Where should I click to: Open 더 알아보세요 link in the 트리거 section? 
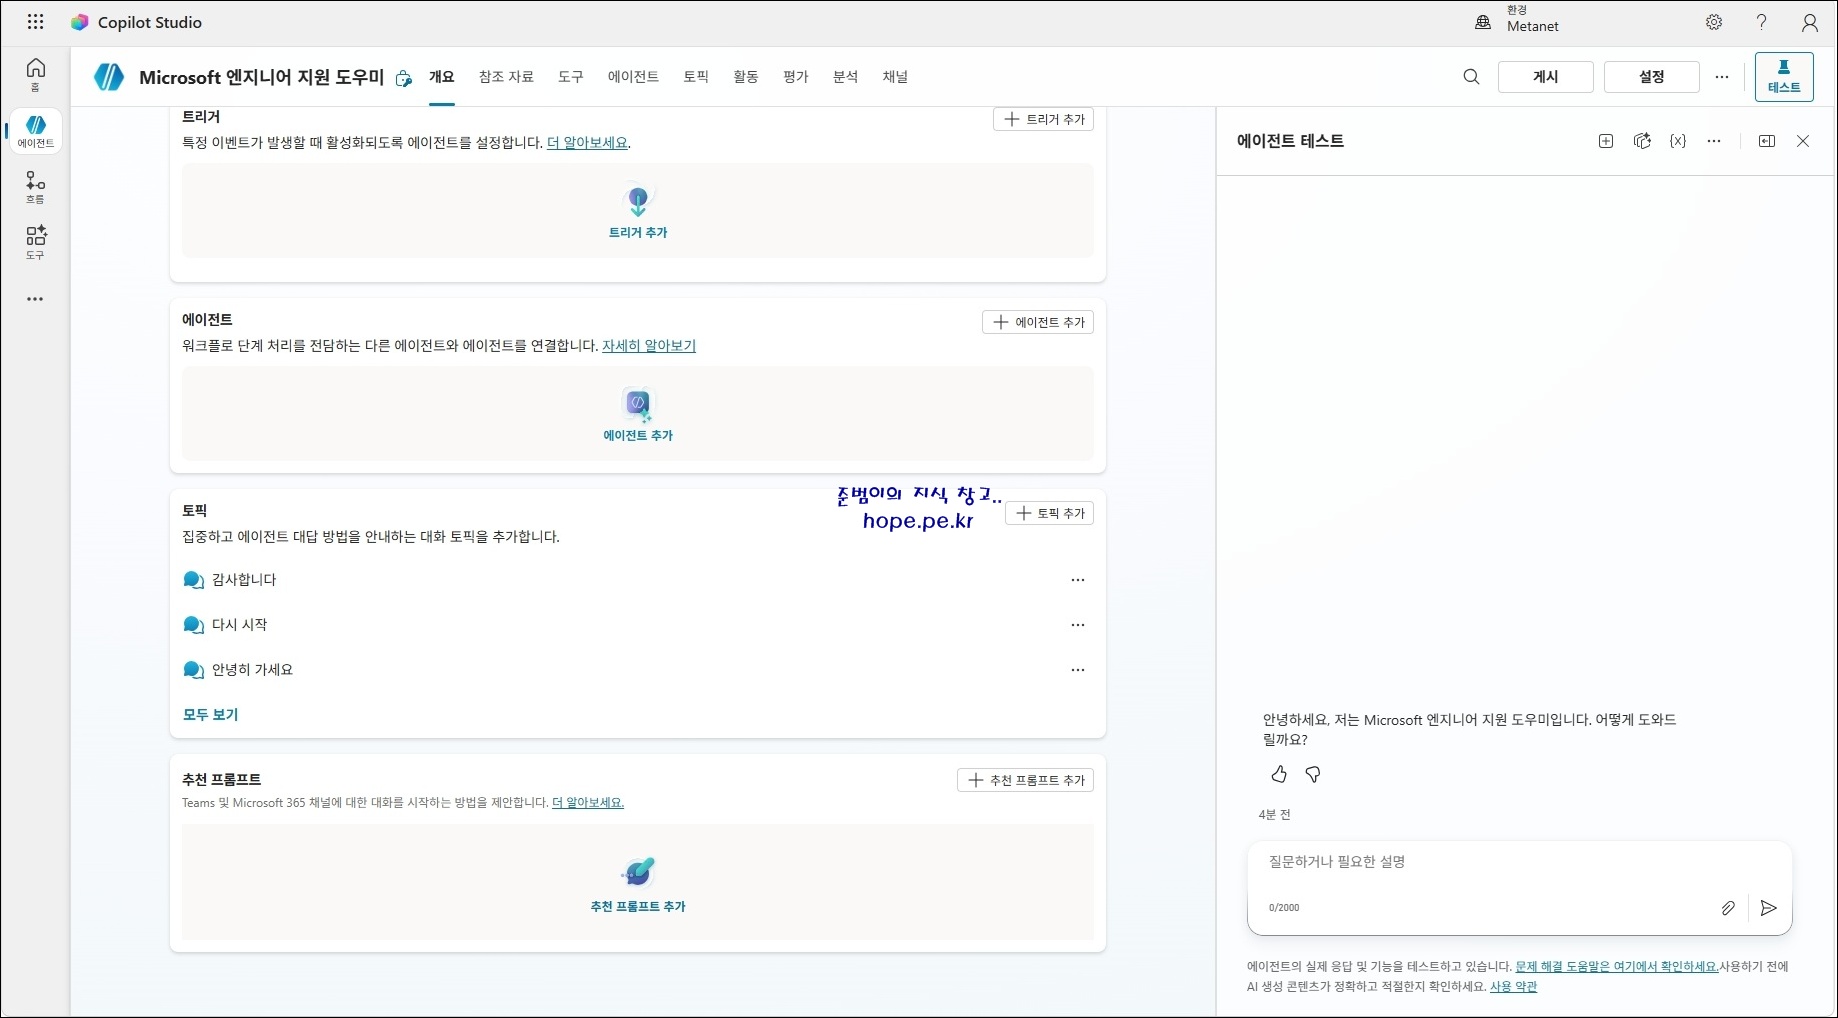point(588,143)
